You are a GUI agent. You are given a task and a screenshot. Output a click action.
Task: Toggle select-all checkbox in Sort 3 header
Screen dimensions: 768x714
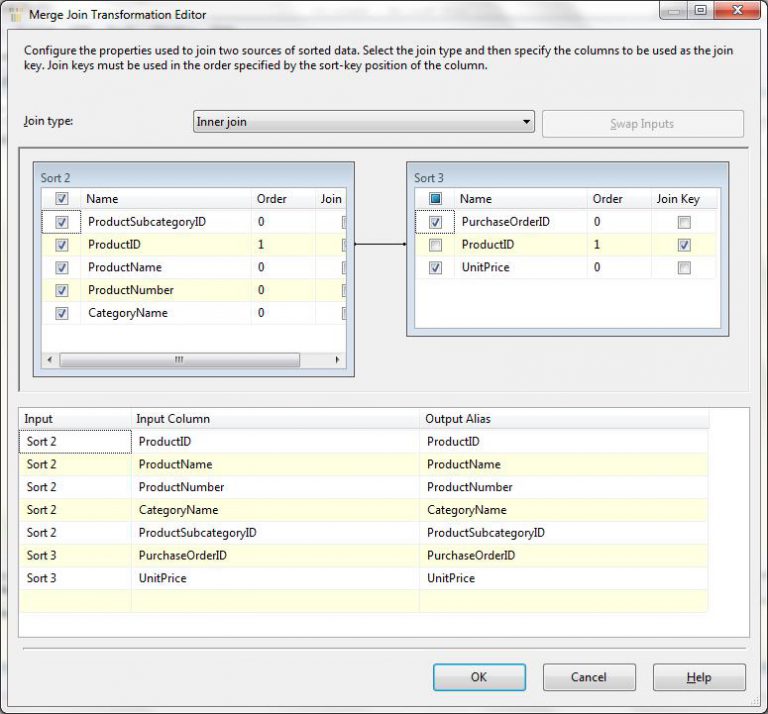[435, 199]
